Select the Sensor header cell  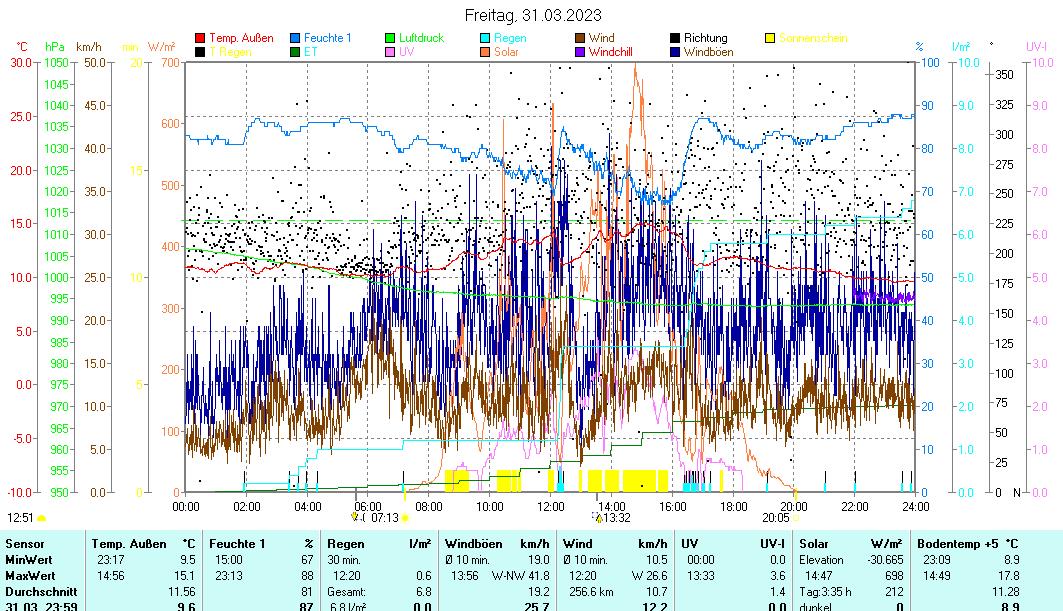pyautogui.click(x=25, y=544)
